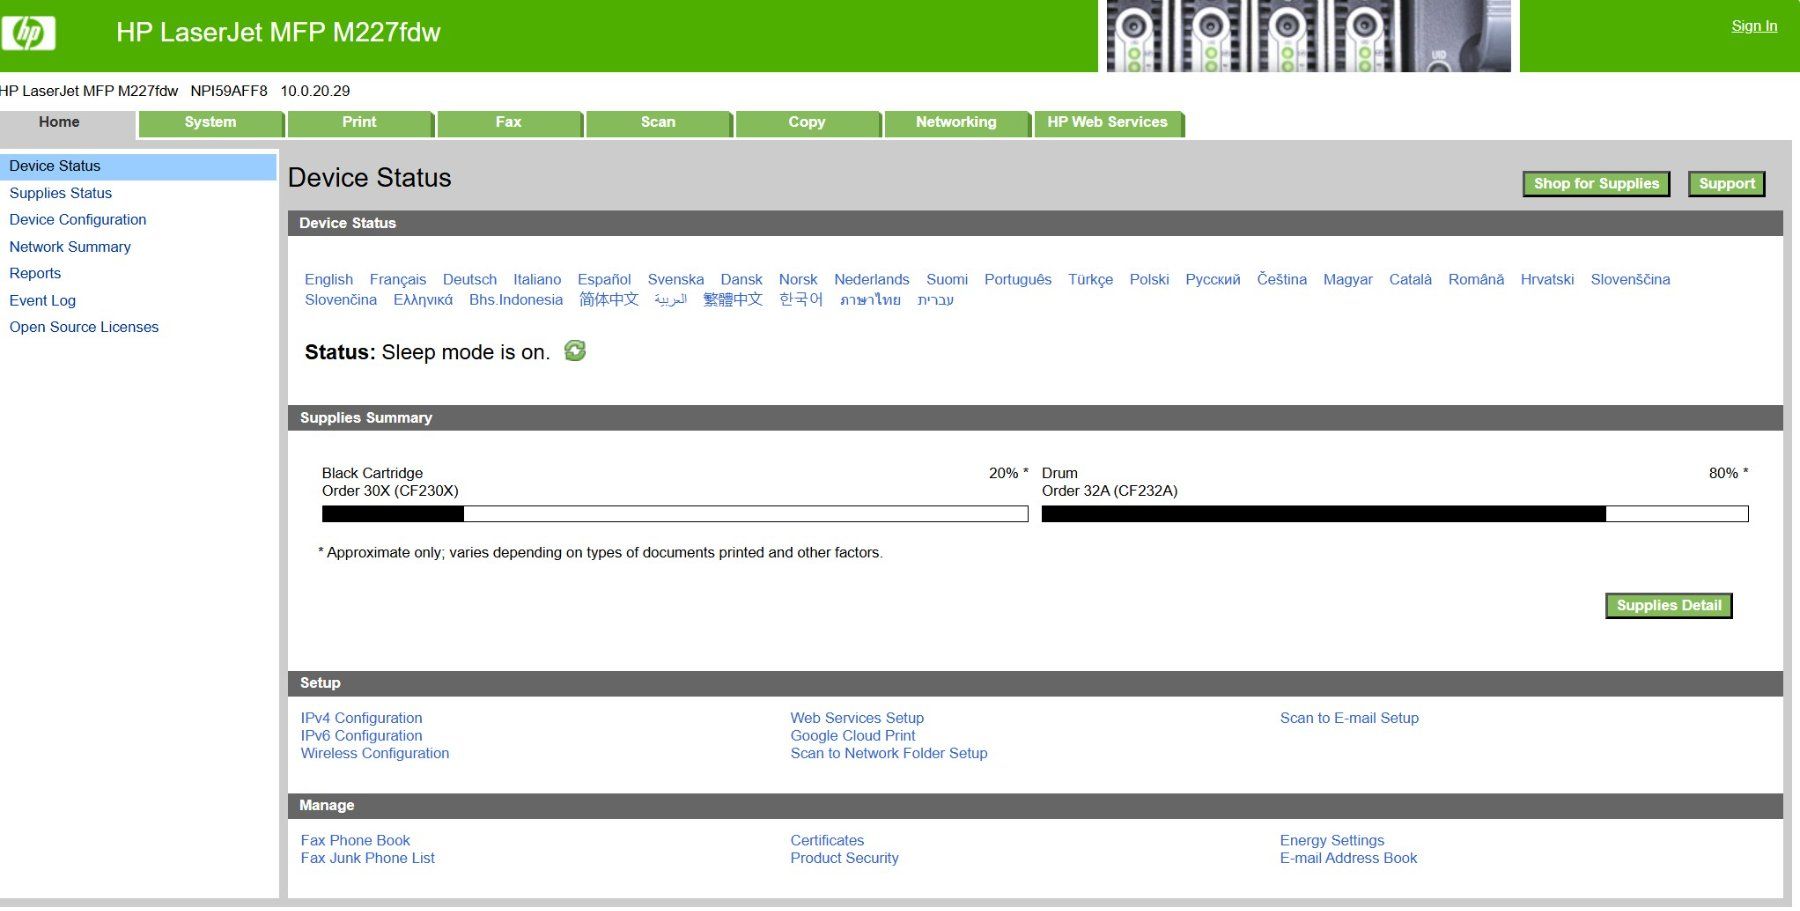
Task: Click the Drum level progress bar
Action: tap(1395, 514)
